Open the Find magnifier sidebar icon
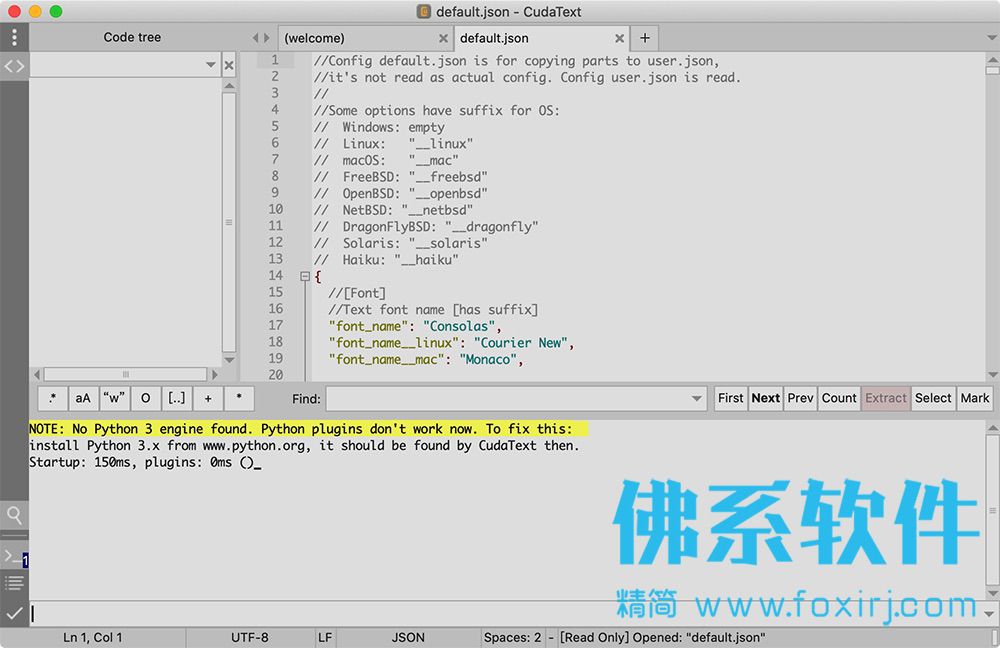The width and height of the screenshot is (1000, 648). pos(14,515)
